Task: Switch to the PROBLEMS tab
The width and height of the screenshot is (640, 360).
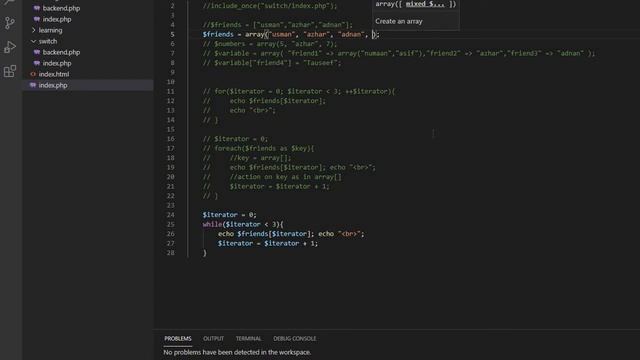Action: 178,338
